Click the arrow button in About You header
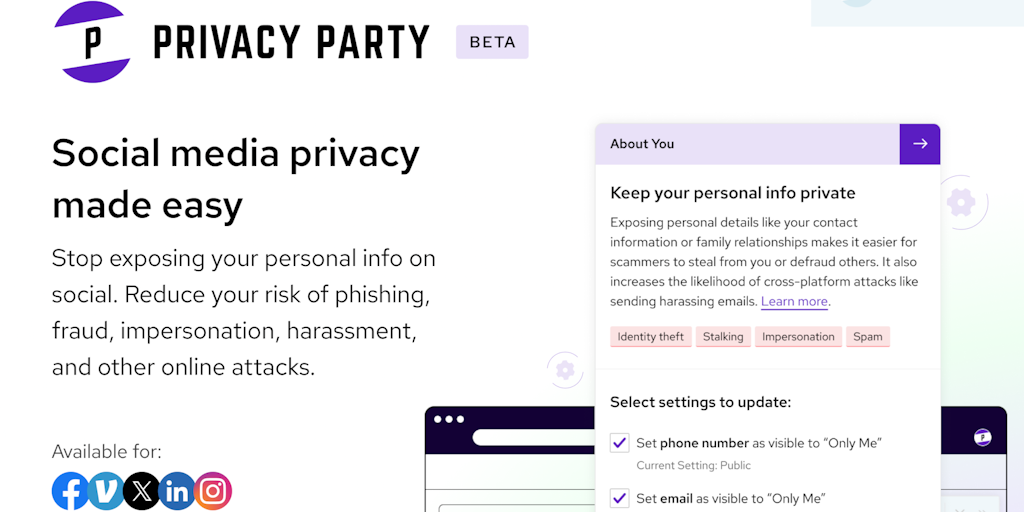This screenshot has width=1024, height=512. 920,144
